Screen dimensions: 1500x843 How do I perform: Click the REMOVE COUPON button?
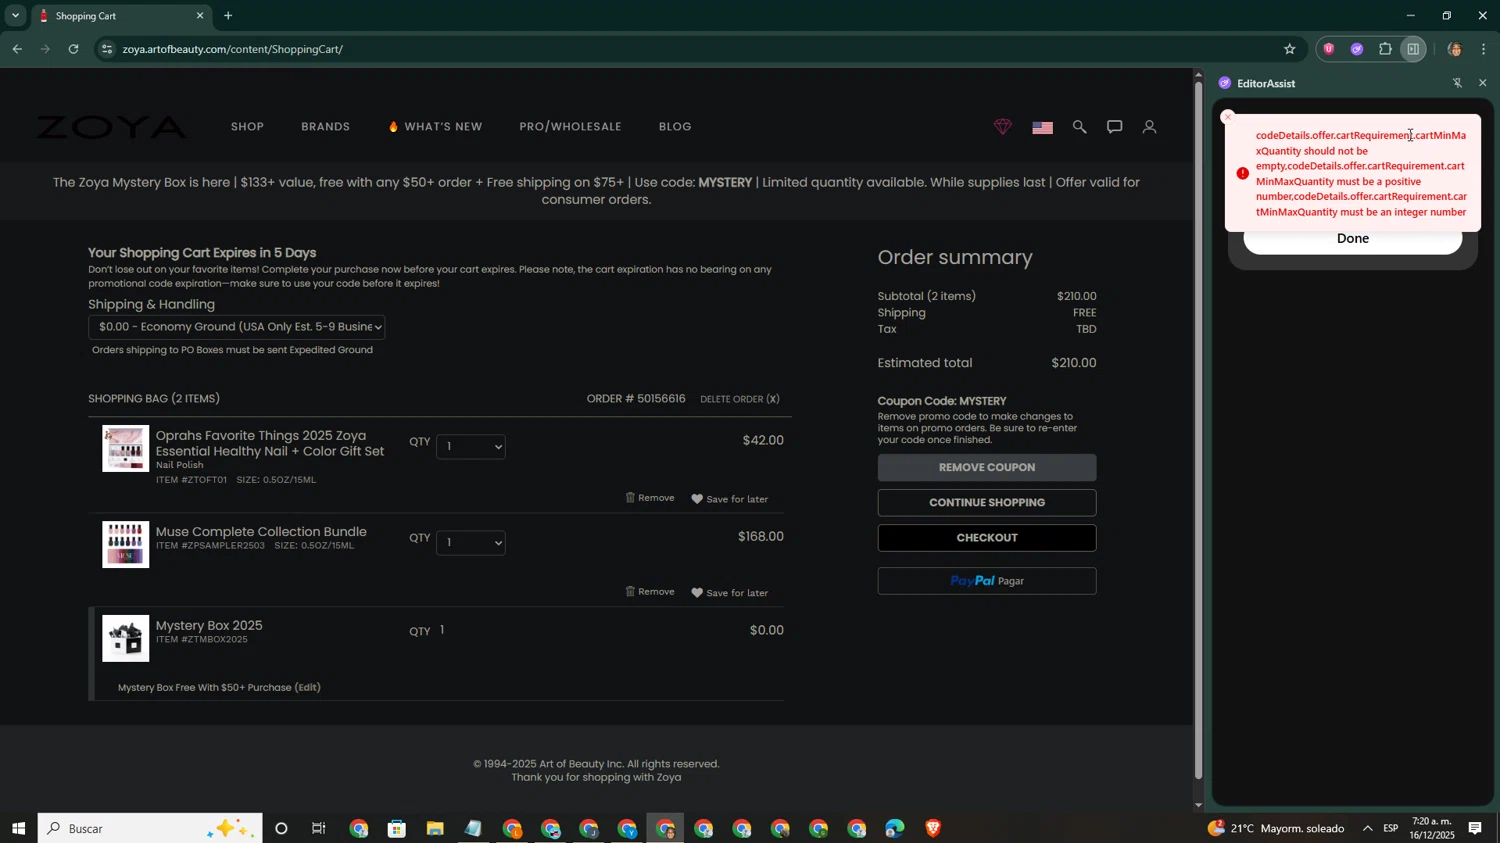(x=986, y=467)
